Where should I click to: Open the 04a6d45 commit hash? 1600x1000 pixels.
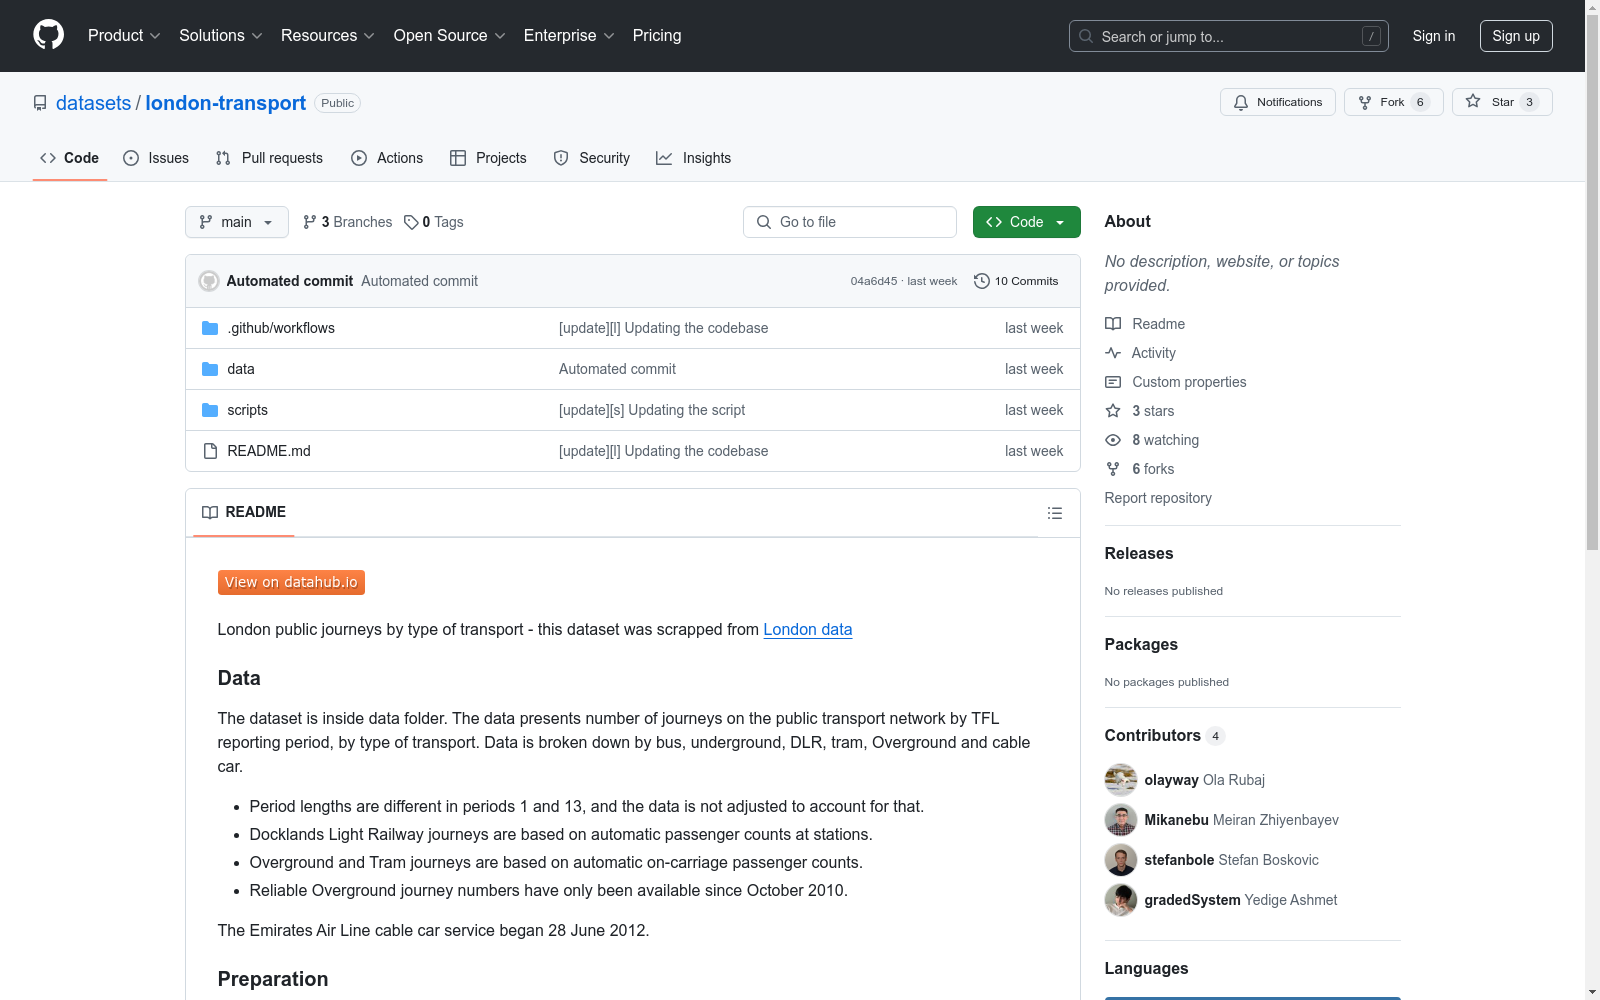[x=874, y=281]
